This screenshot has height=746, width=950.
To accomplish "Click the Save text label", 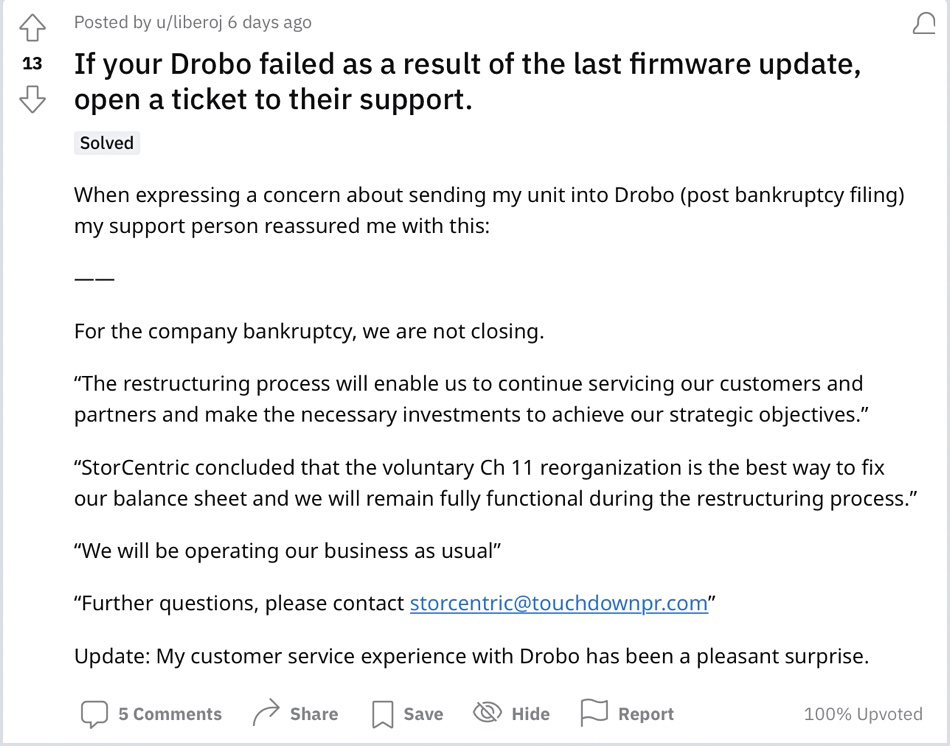I will pyautogui.click(x=424, y=714).
